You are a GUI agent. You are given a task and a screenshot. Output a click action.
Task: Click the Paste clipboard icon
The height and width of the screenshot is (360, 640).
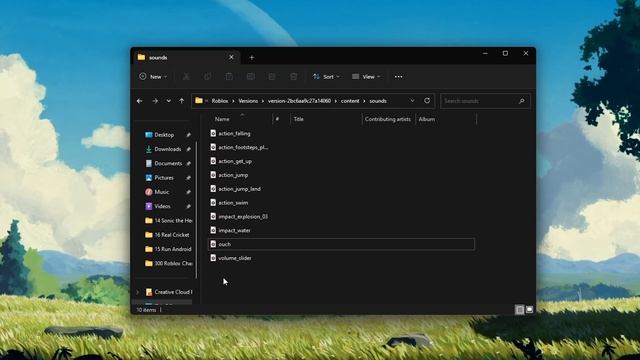(229, 77)
